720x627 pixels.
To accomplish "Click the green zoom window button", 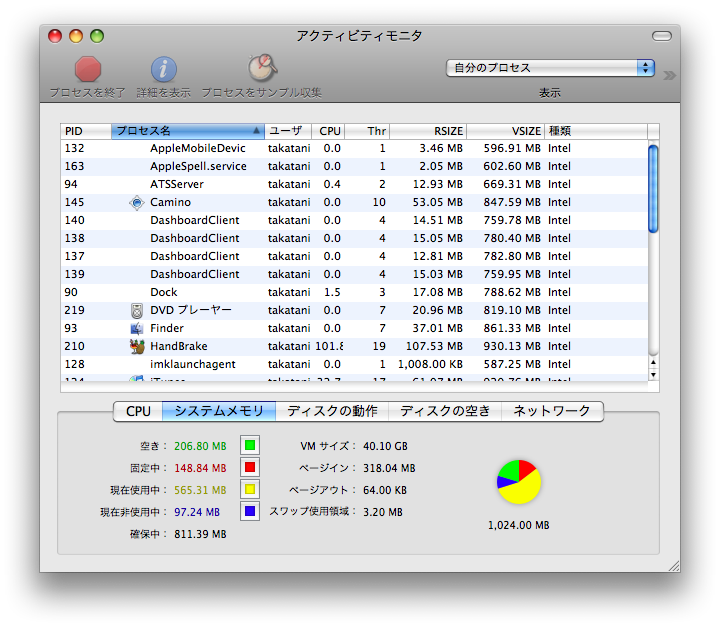I will [97, 36].
